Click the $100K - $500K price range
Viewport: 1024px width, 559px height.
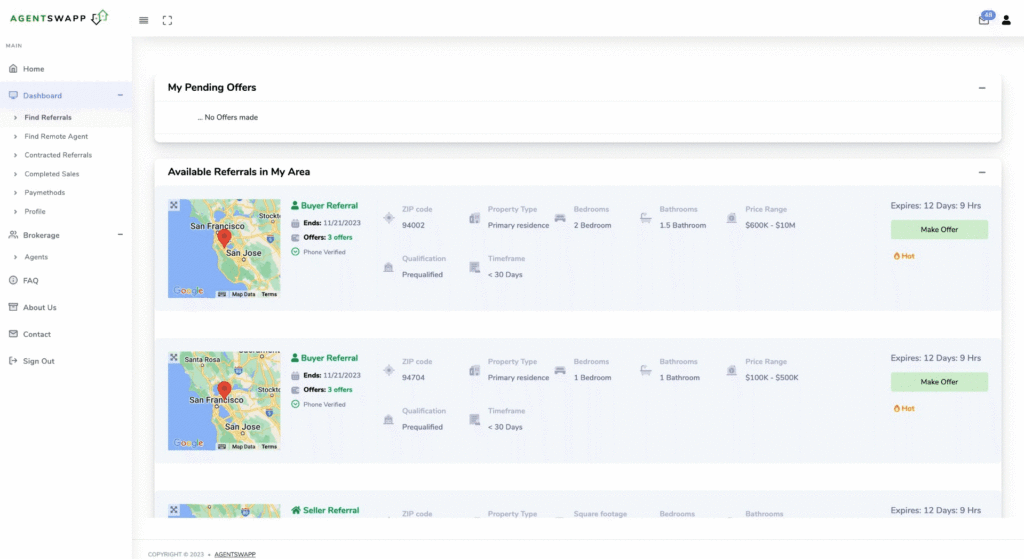tap(771, 377)
